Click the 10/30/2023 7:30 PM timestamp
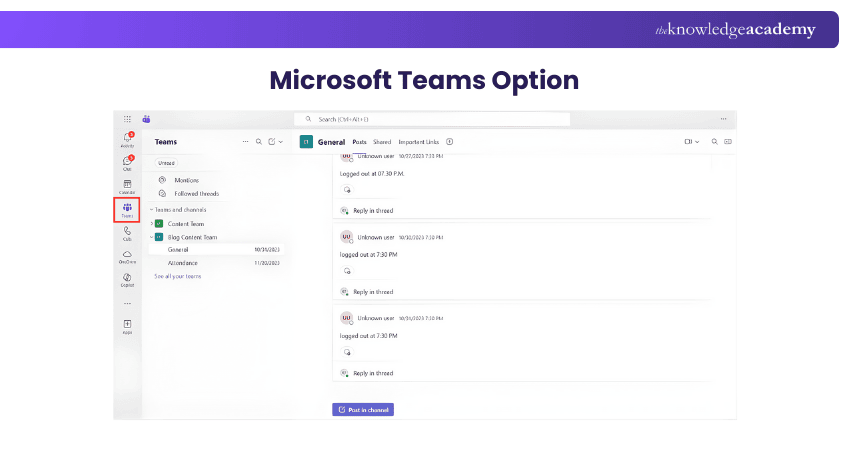This screenshot has width=850, height=450. [421, 237]
